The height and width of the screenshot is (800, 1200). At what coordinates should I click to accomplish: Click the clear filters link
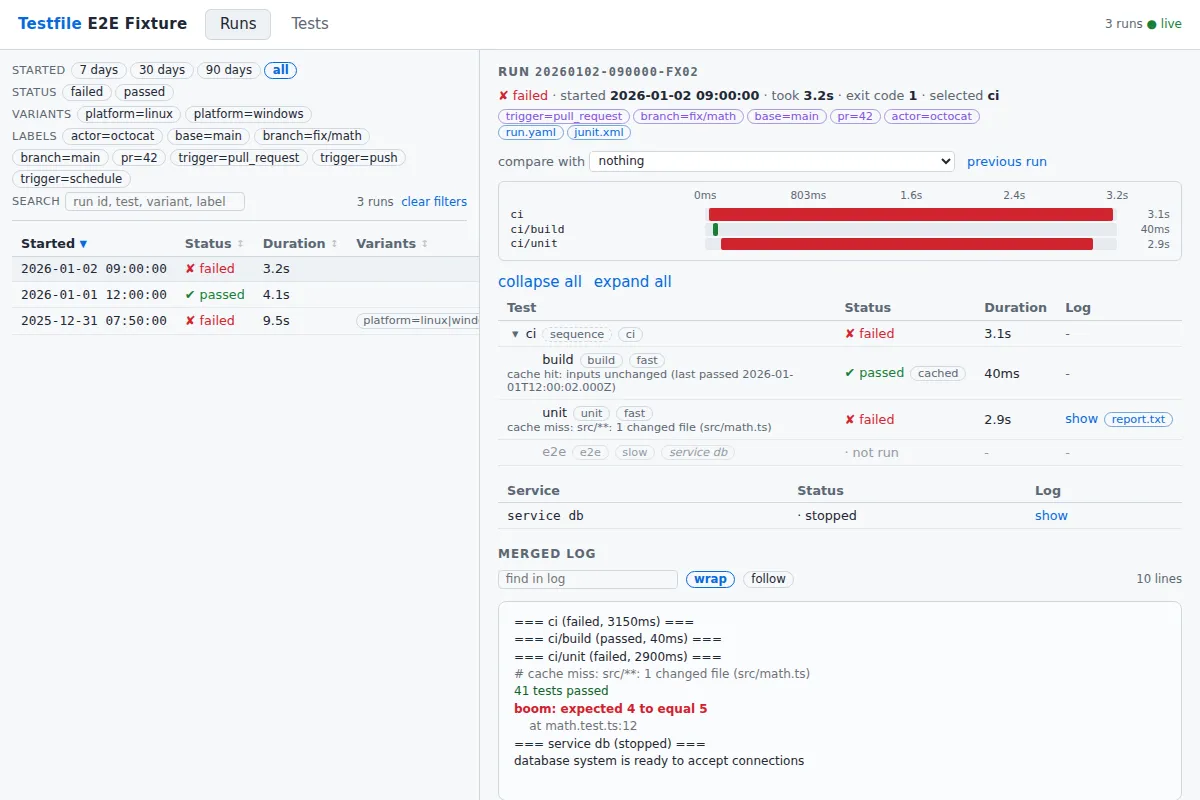(434, 202)
